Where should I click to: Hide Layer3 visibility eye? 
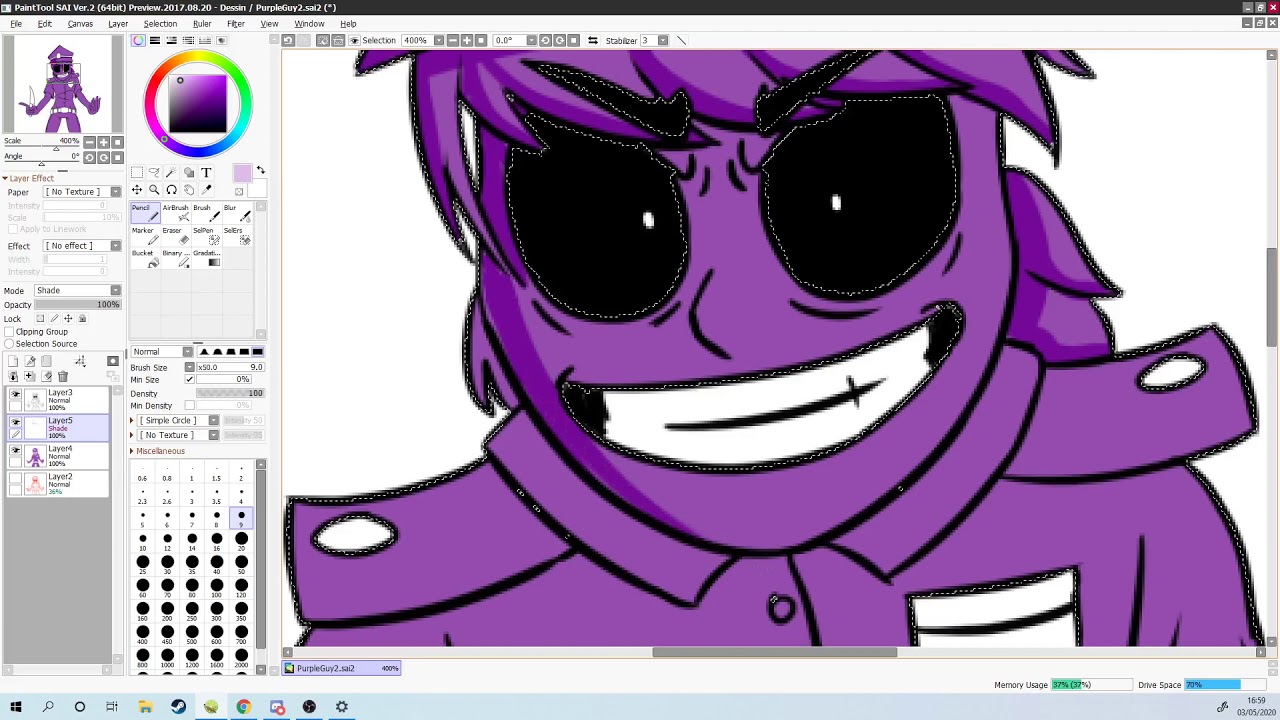tap(15, 395)
